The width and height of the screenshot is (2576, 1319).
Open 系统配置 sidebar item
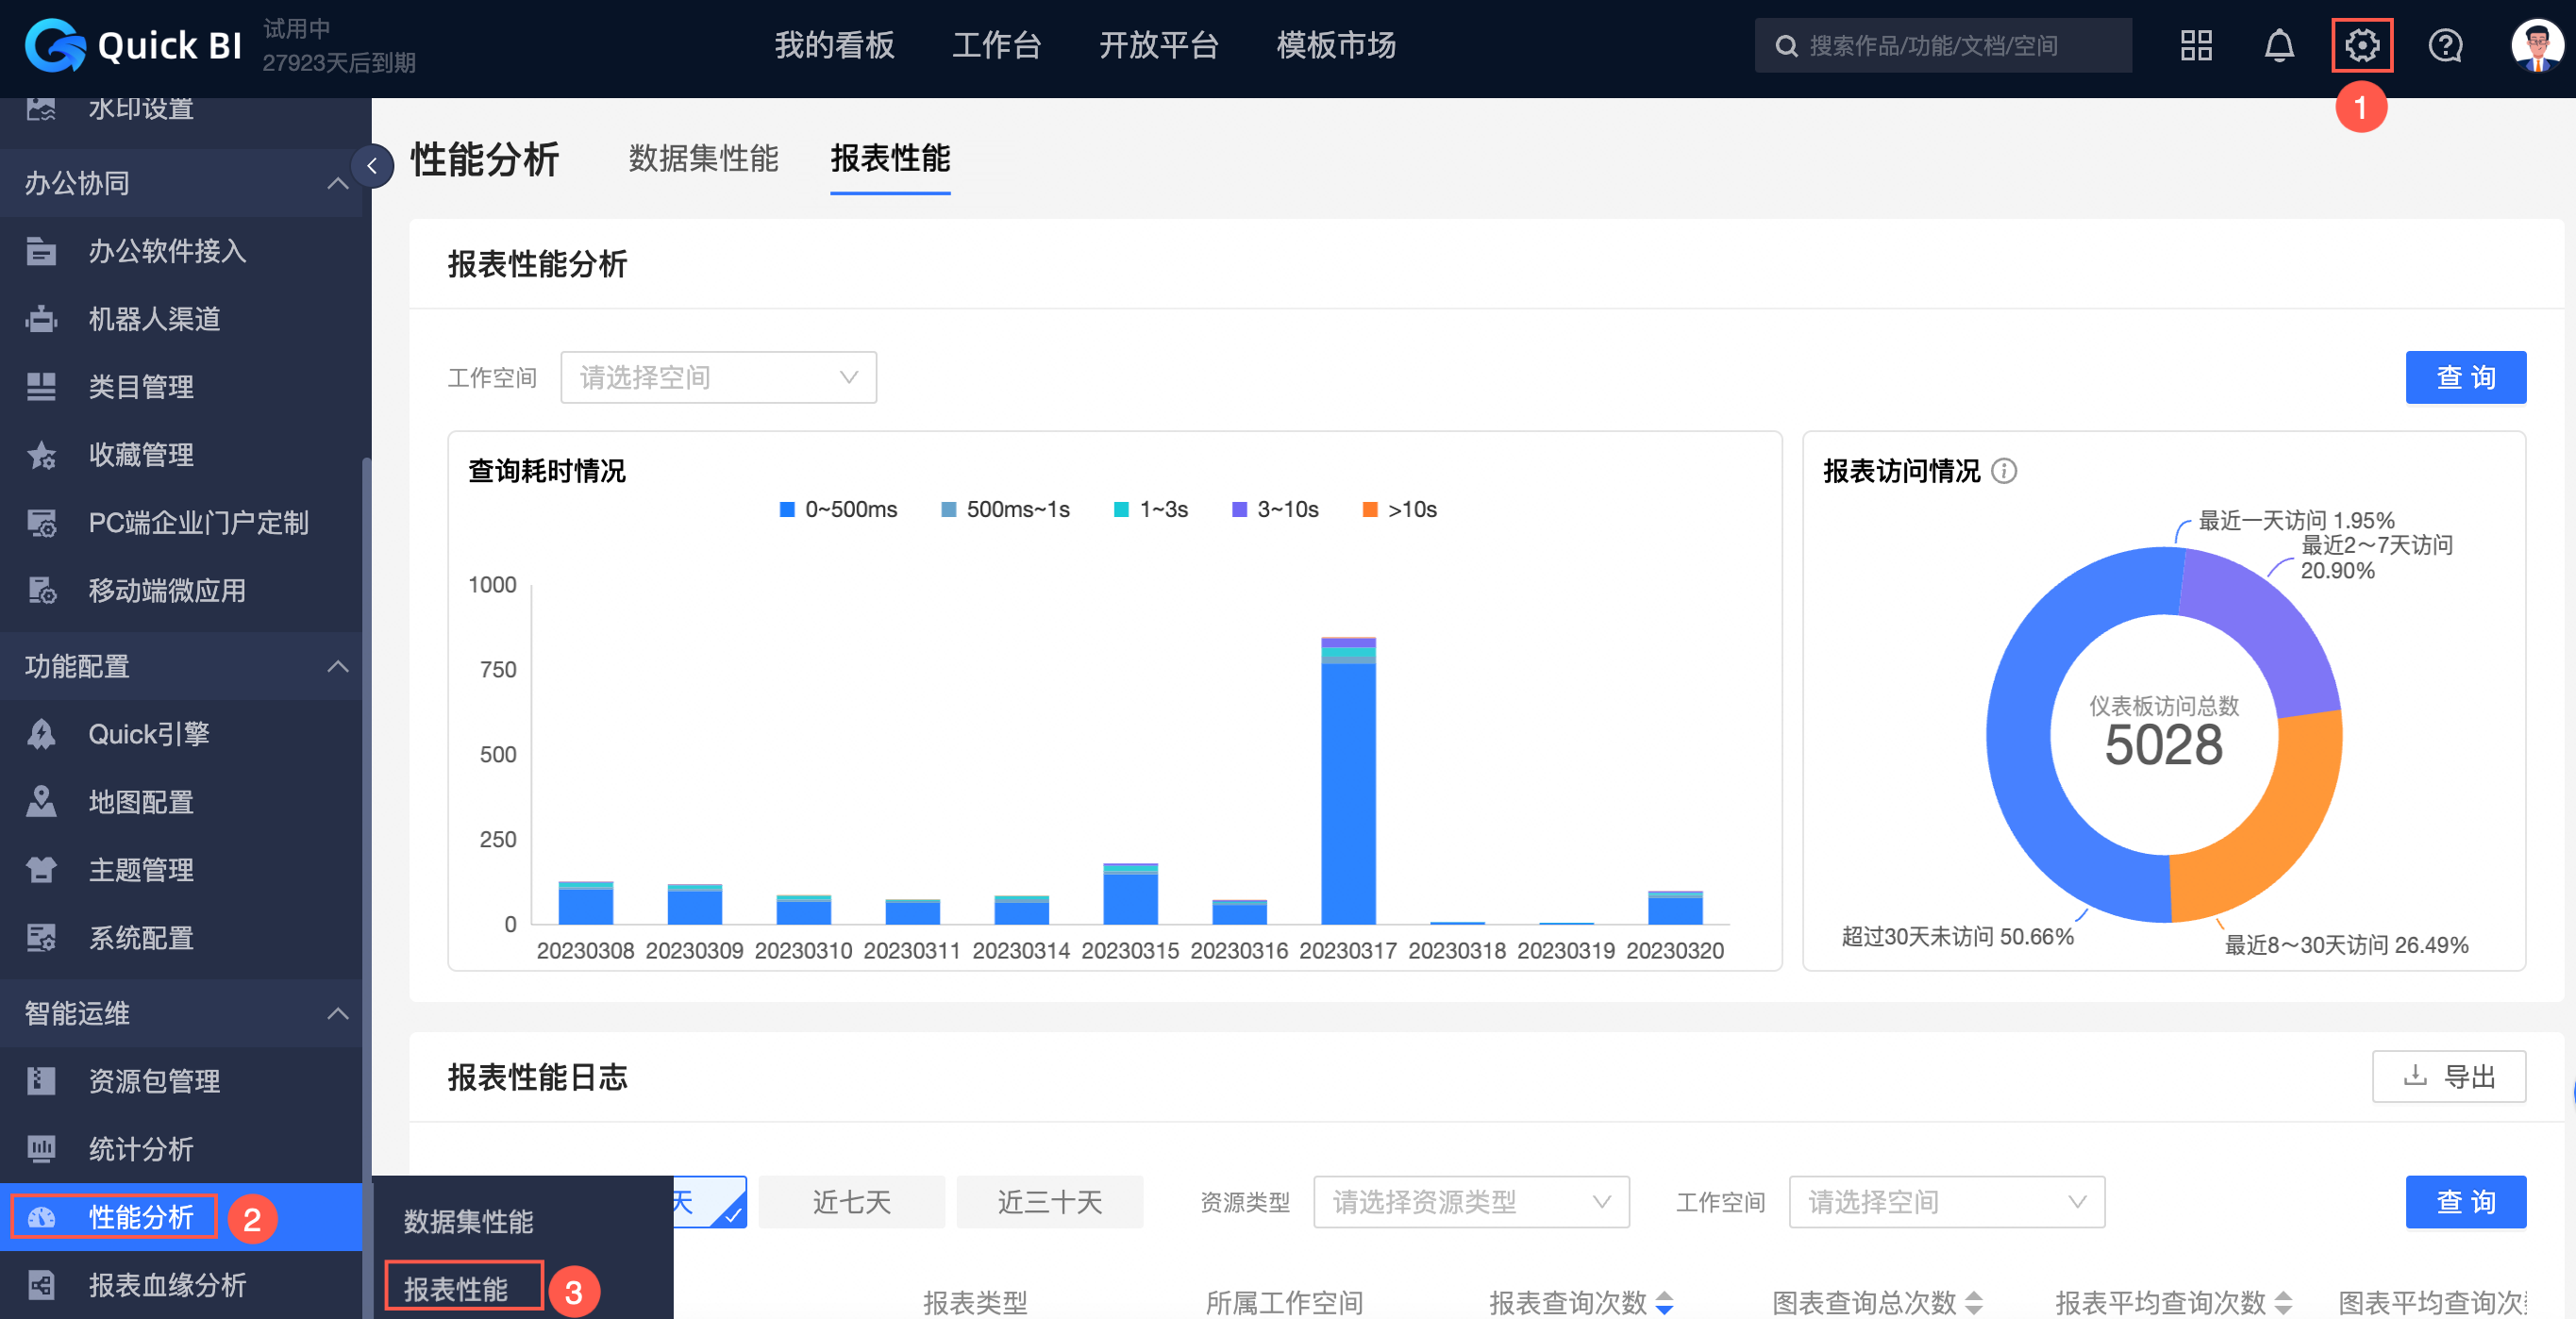point(181,937)
